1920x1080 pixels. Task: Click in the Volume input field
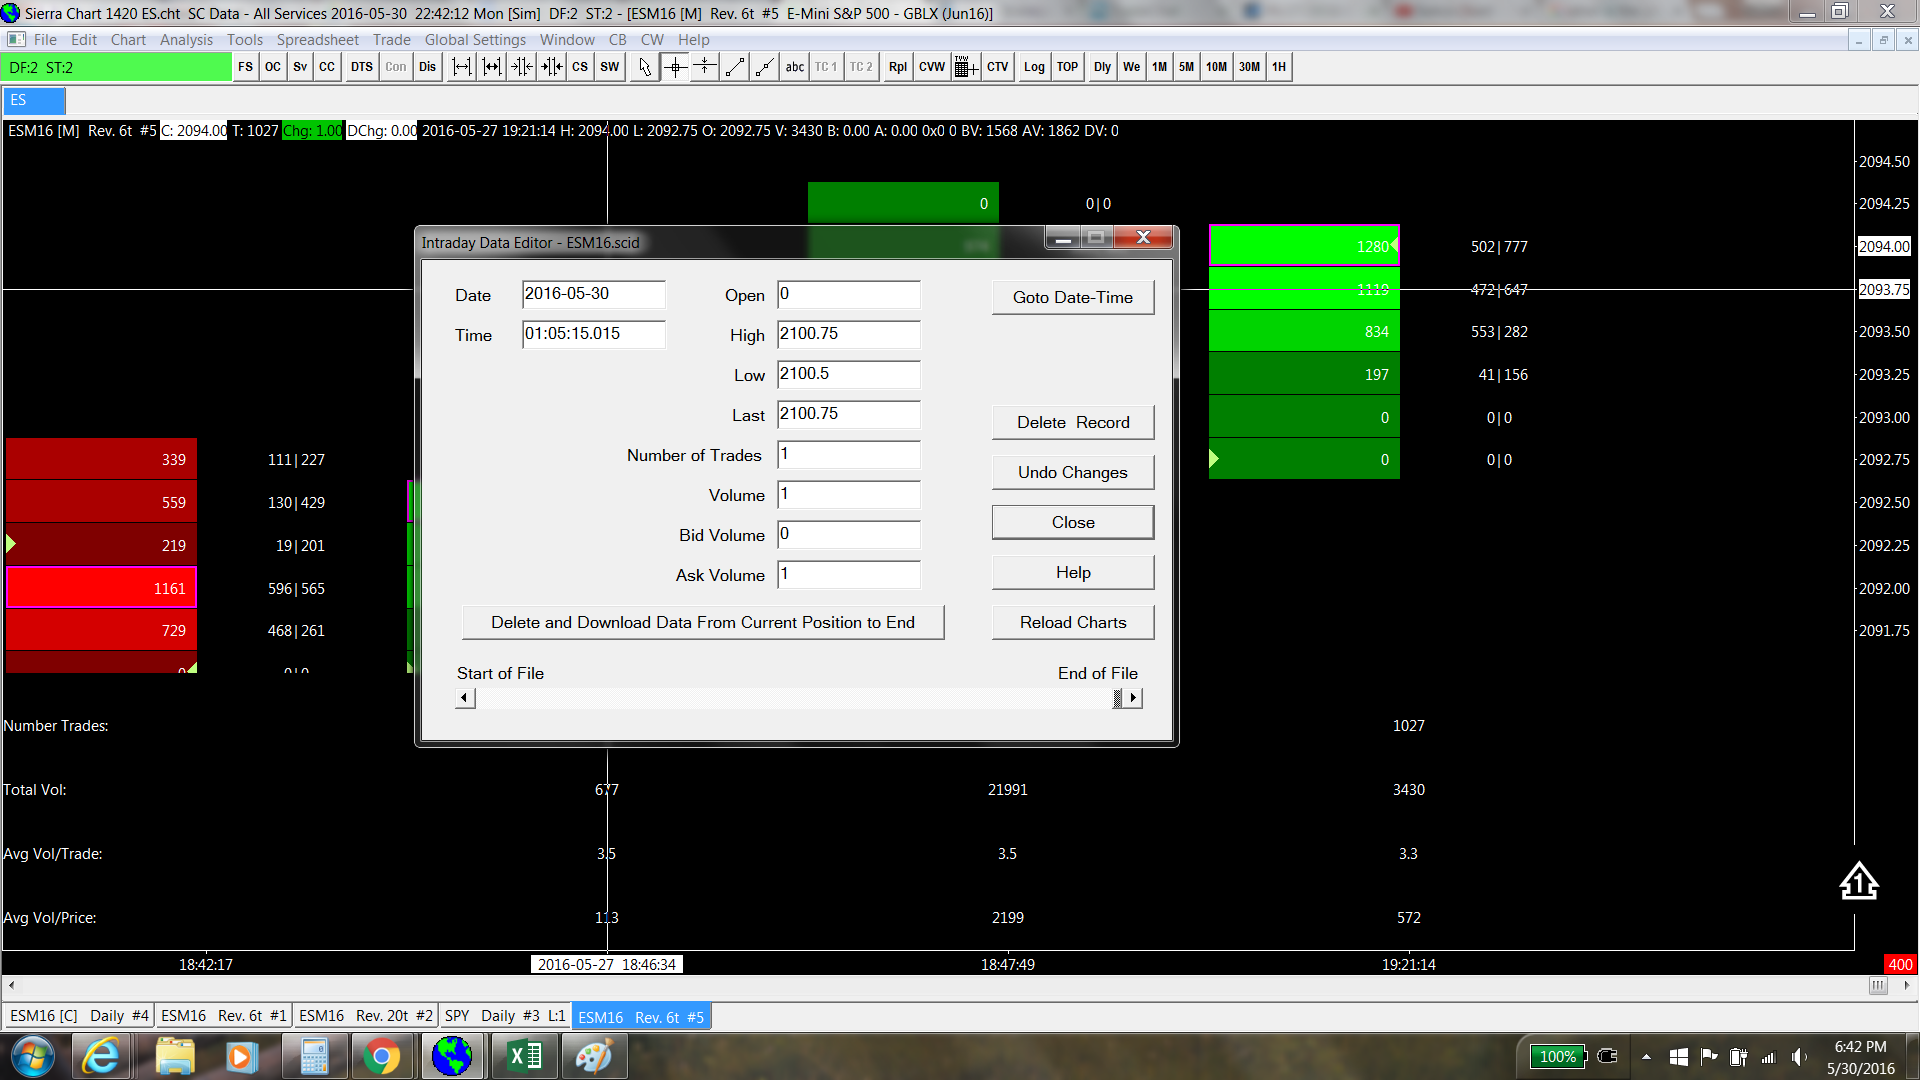click(x=848, y=495)
